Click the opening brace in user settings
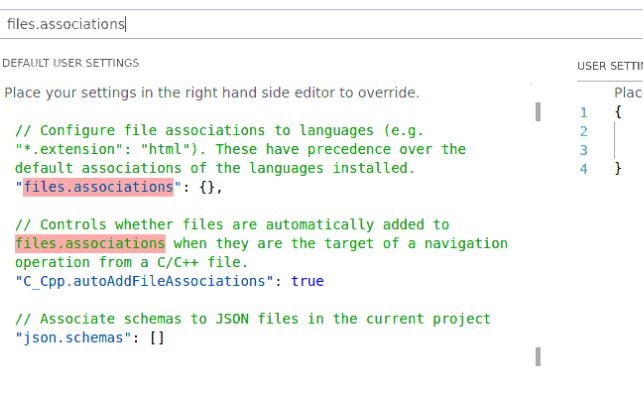 [x=618, y=112]
